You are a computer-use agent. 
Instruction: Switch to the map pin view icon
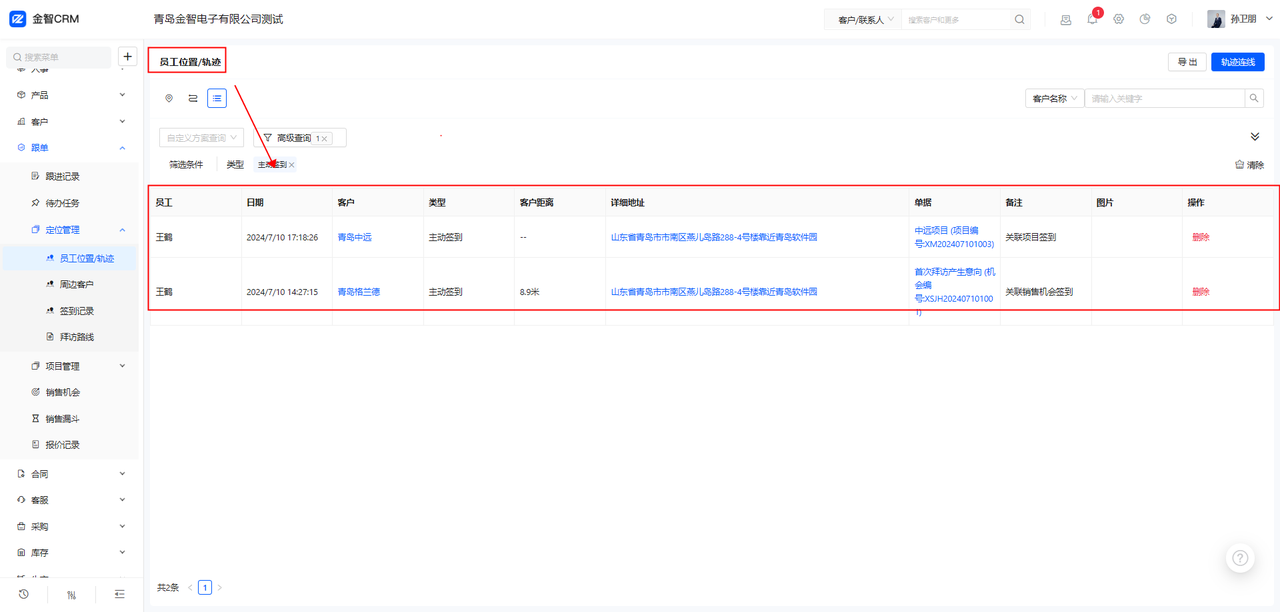pos(169,98)
